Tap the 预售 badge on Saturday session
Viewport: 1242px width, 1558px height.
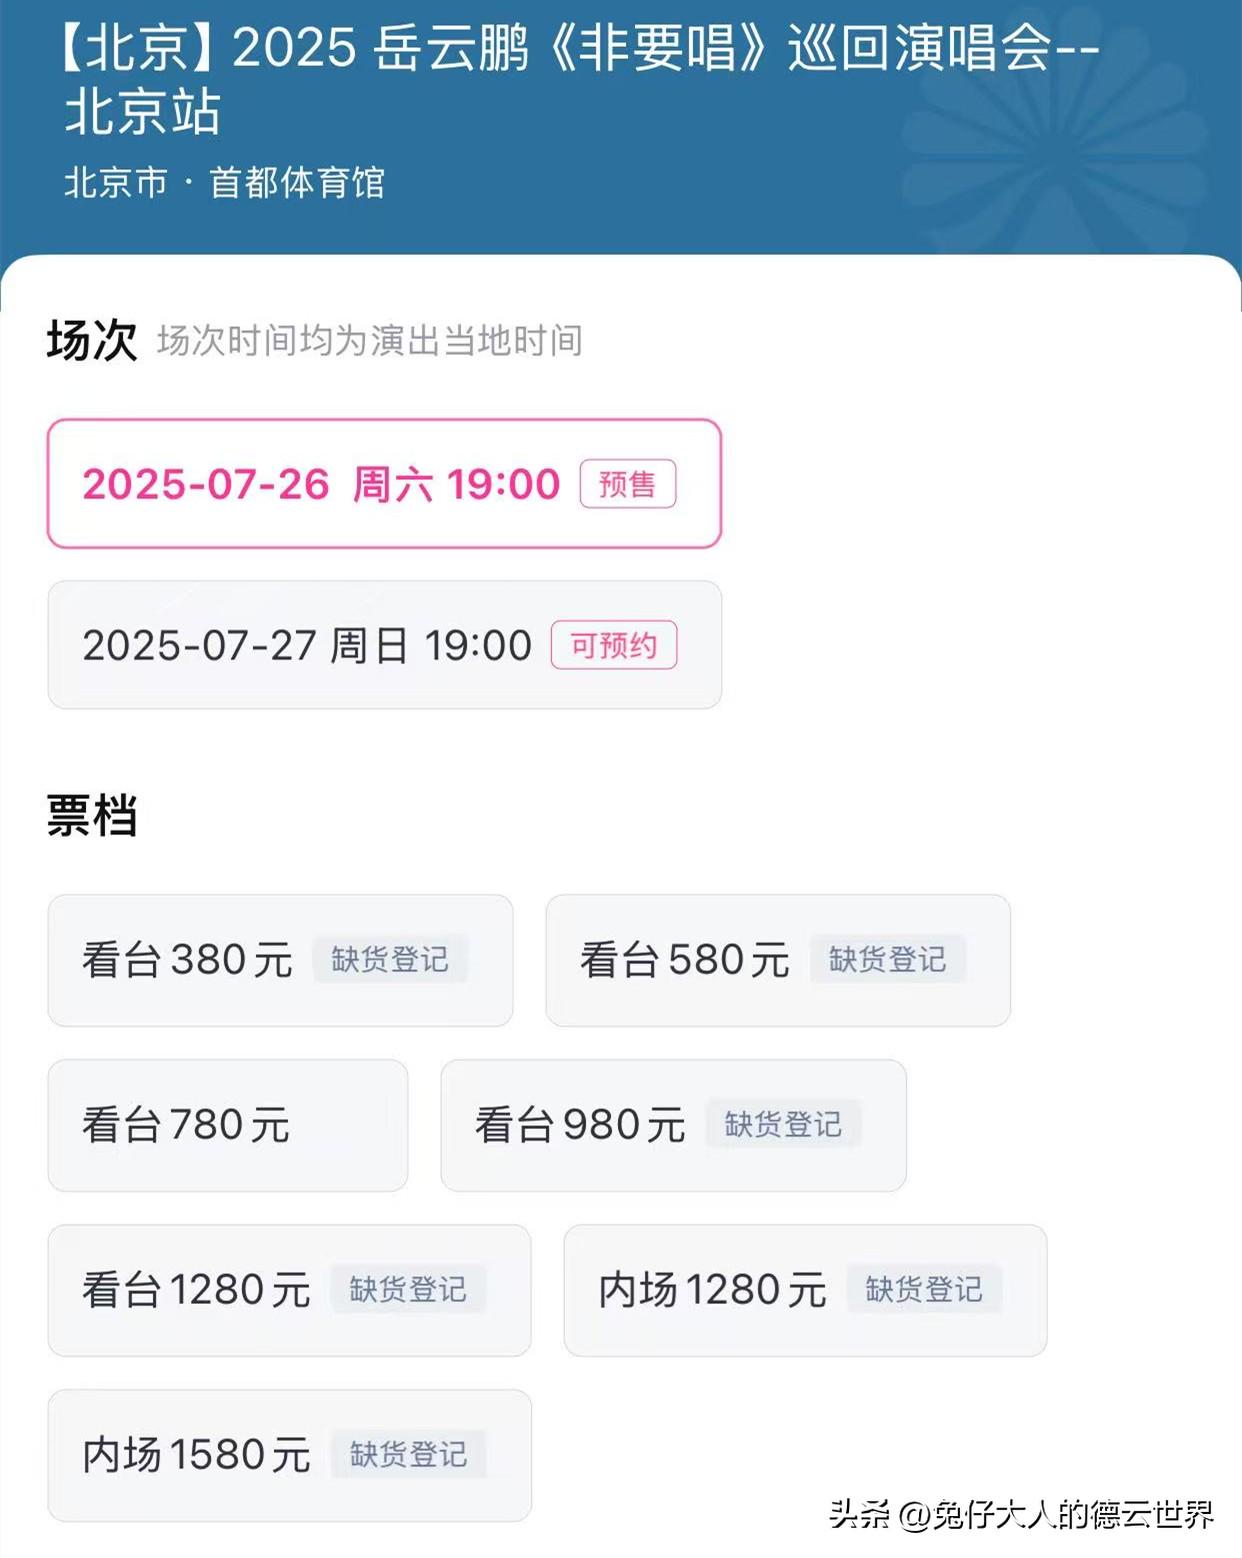tap(628, 484)
